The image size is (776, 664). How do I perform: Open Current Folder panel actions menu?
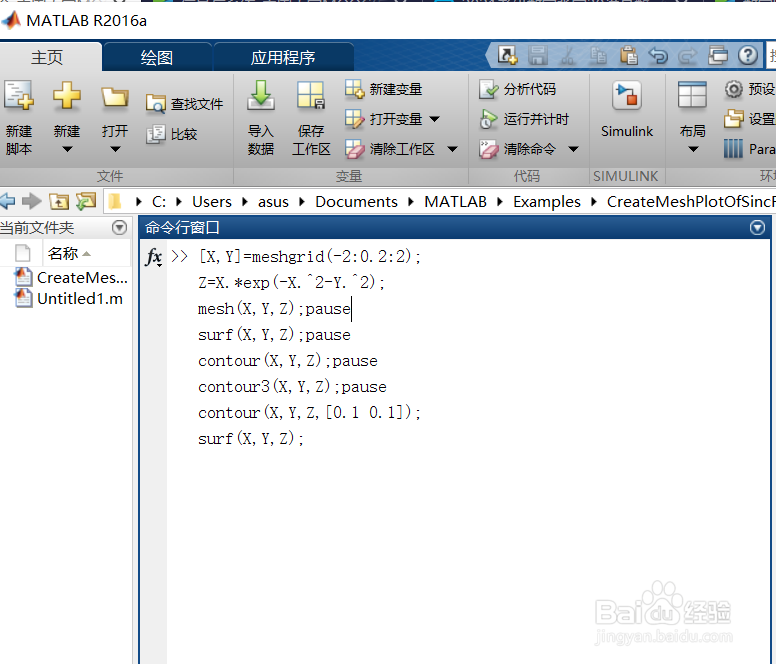click(x=119, y=228)
